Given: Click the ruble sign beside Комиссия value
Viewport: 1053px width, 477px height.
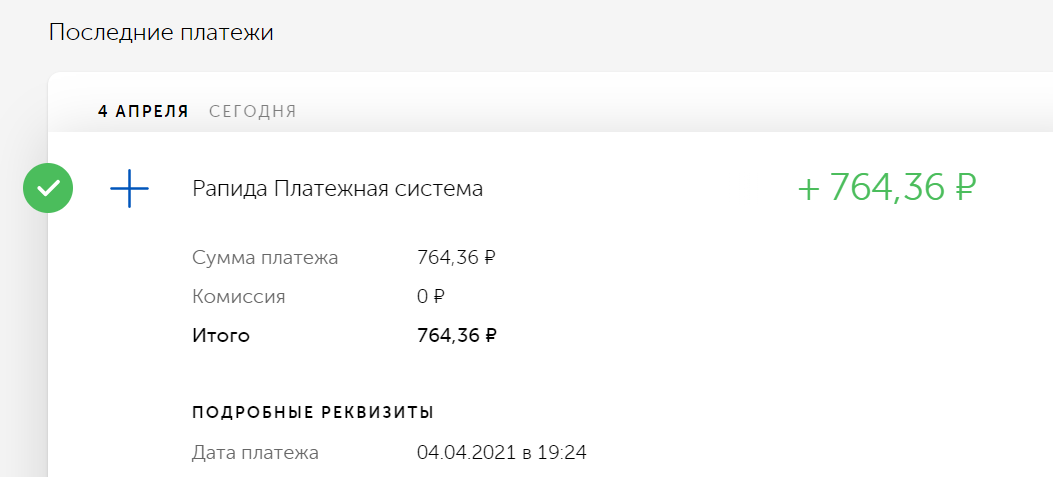Looking at the screenshot, I should 439,296.
